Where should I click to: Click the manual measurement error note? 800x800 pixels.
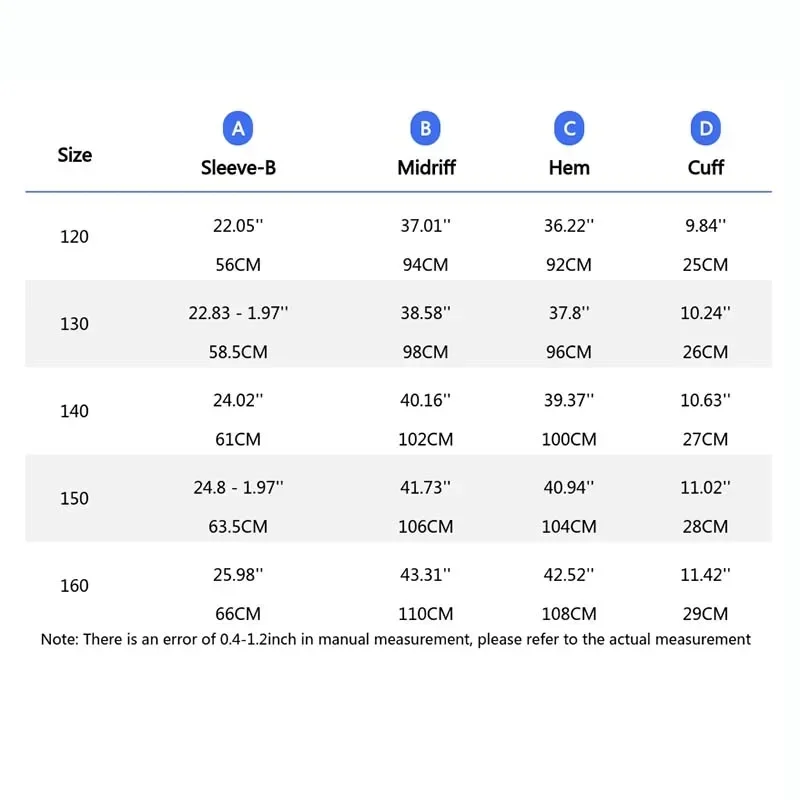click(x=396, y=639)
